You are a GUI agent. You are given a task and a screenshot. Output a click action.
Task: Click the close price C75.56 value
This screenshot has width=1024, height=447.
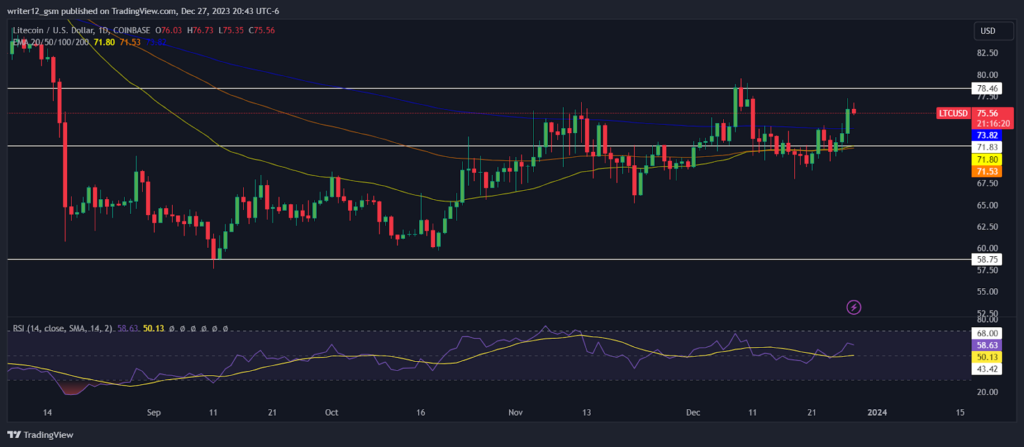click(x=262, y=30)
